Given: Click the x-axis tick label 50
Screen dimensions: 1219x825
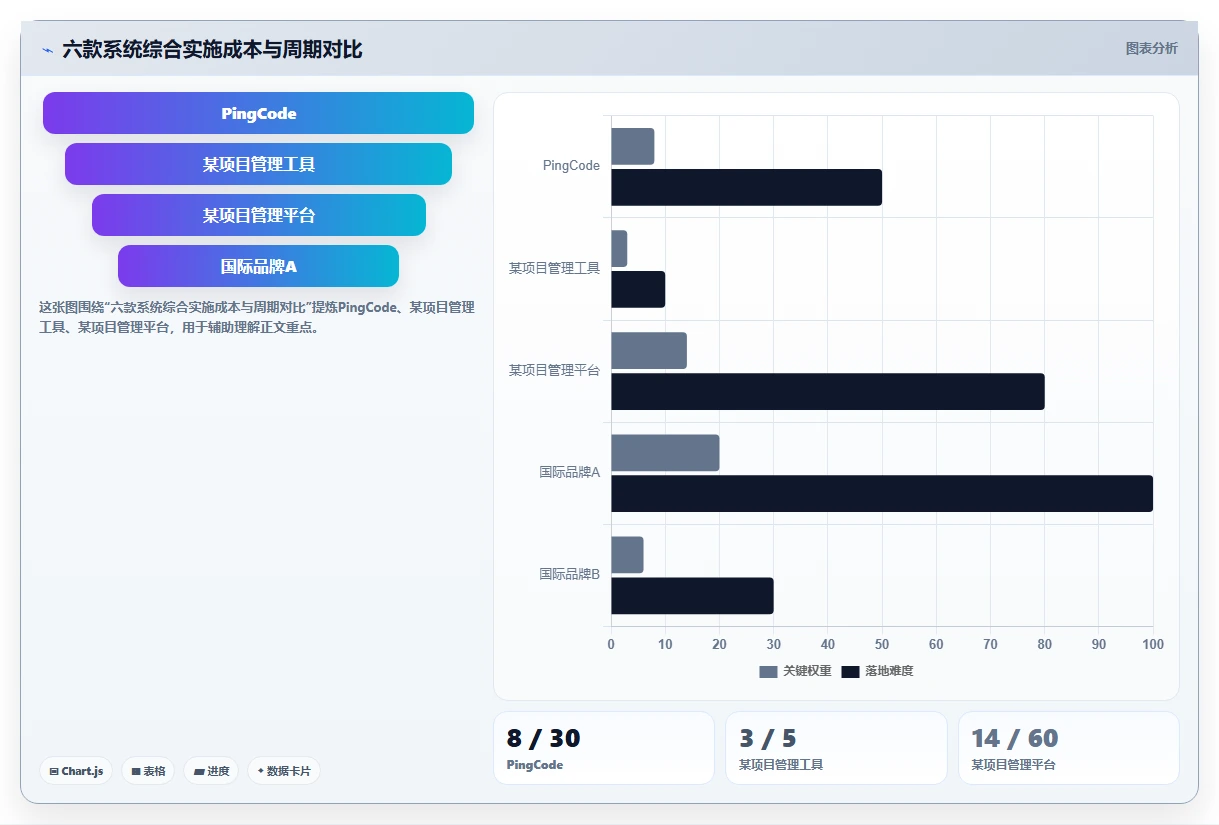Looking at the screenshot, I should (x=882, y=644).
